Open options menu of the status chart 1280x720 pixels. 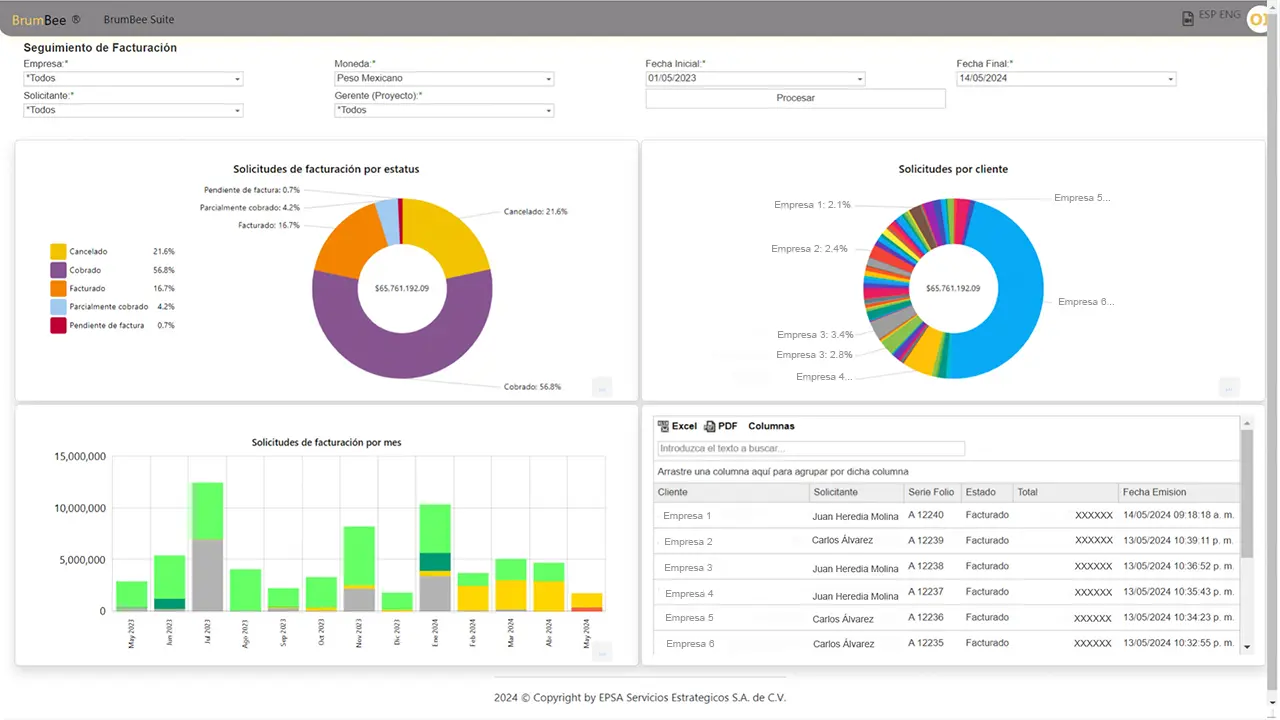pyautogui.click(x=601, y=387)
